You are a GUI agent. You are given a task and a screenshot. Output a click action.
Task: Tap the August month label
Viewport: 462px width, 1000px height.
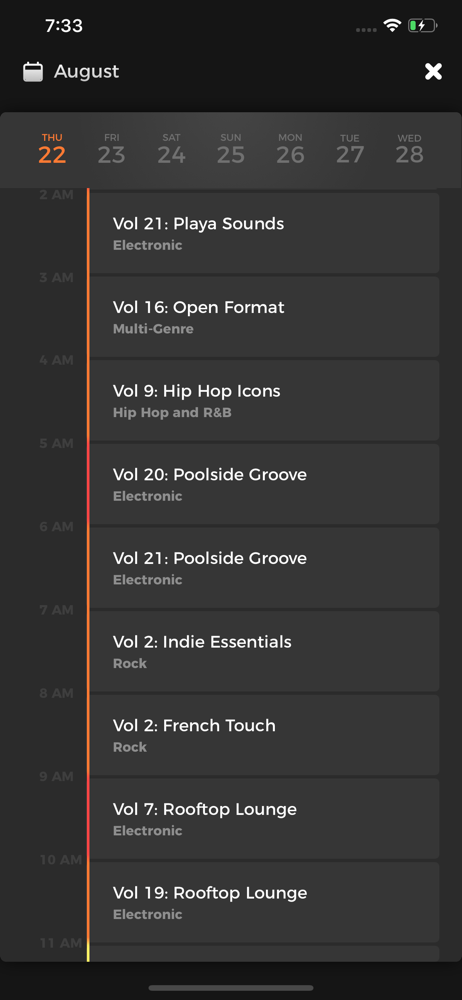tap(86, 71)
